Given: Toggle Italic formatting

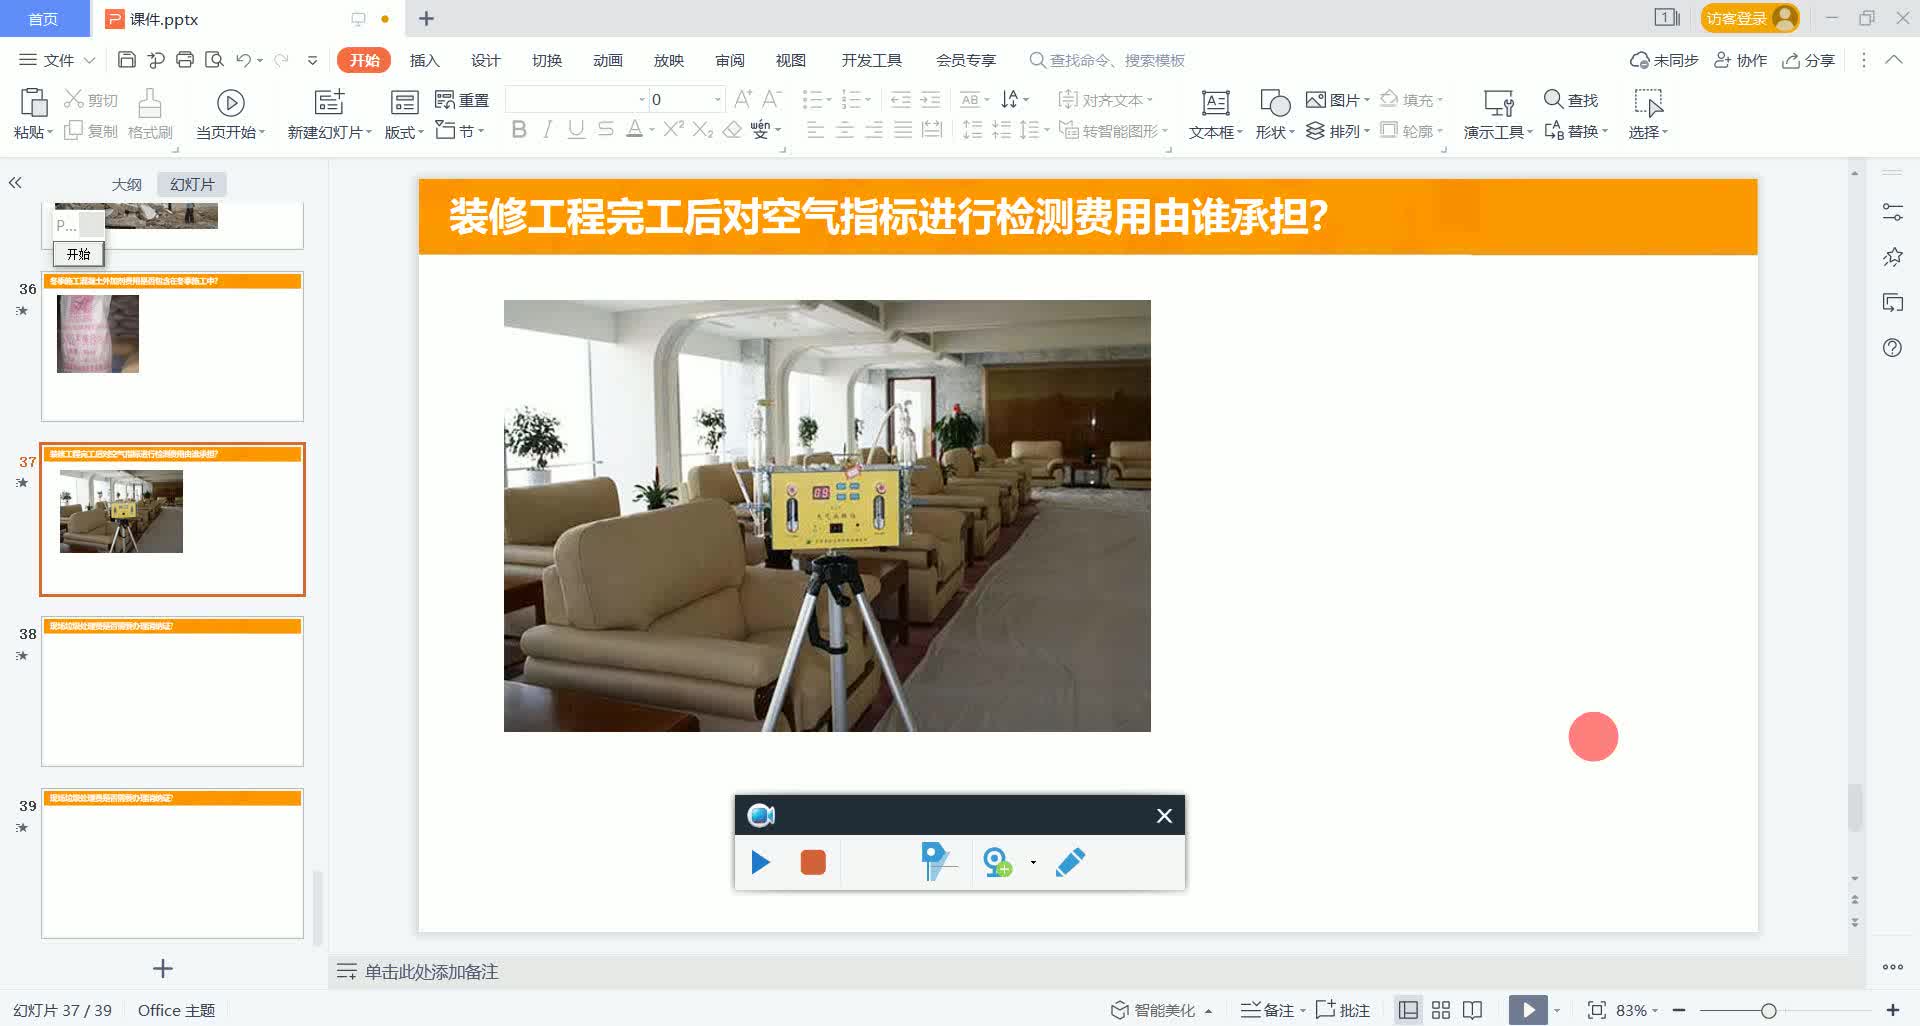Looking at the screenshot, I should pyautogui.click(x=547, y=129).
